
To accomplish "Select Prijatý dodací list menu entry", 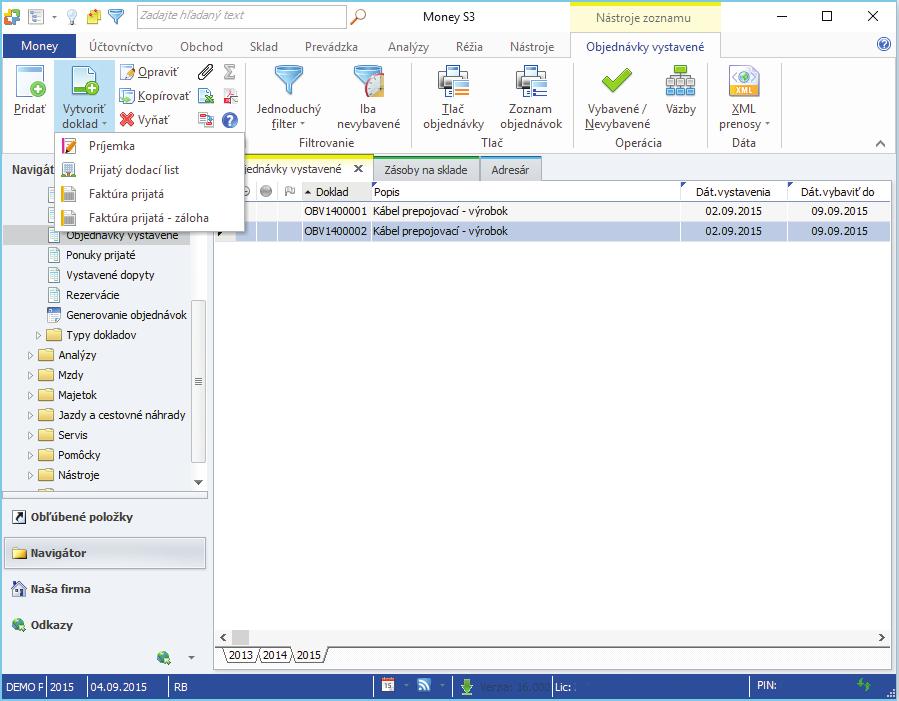I will click(149, 170).
